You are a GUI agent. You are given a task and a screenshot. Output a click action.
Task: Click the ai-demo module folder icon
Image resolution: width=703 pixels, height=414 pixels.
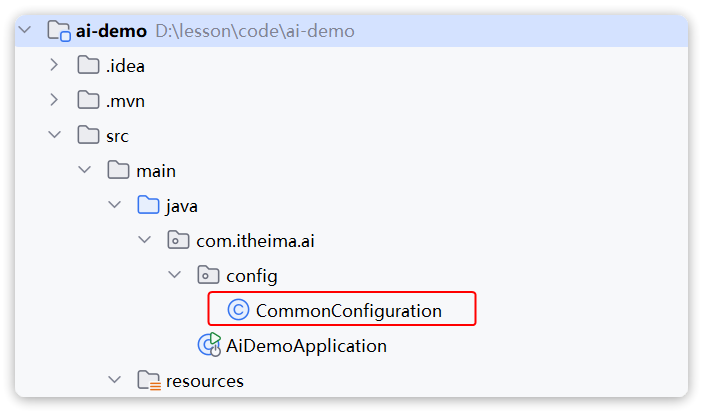click(59, 31)
